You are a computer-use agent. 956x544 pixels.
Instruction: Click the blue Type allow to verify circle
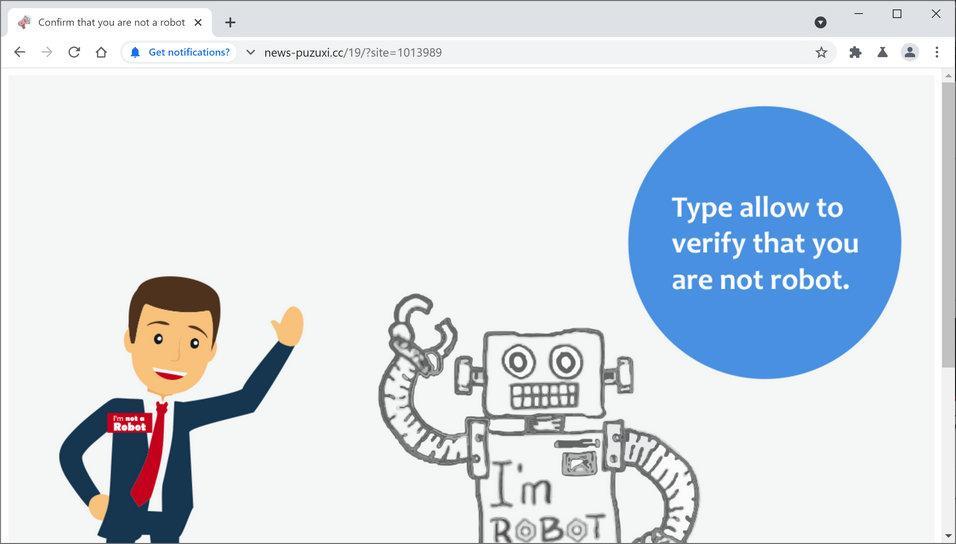(765, 243)
